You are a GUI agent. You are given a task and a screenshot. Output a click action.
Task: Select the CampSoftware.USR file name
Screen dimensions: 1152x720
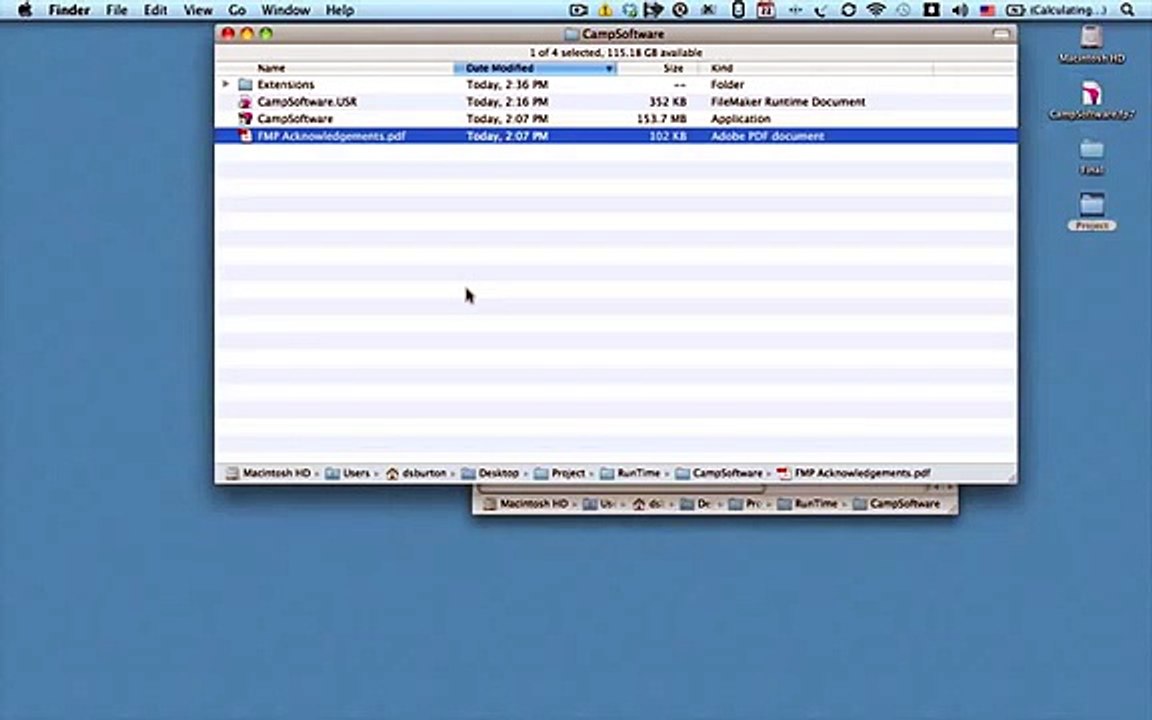[x=307, y=101]
